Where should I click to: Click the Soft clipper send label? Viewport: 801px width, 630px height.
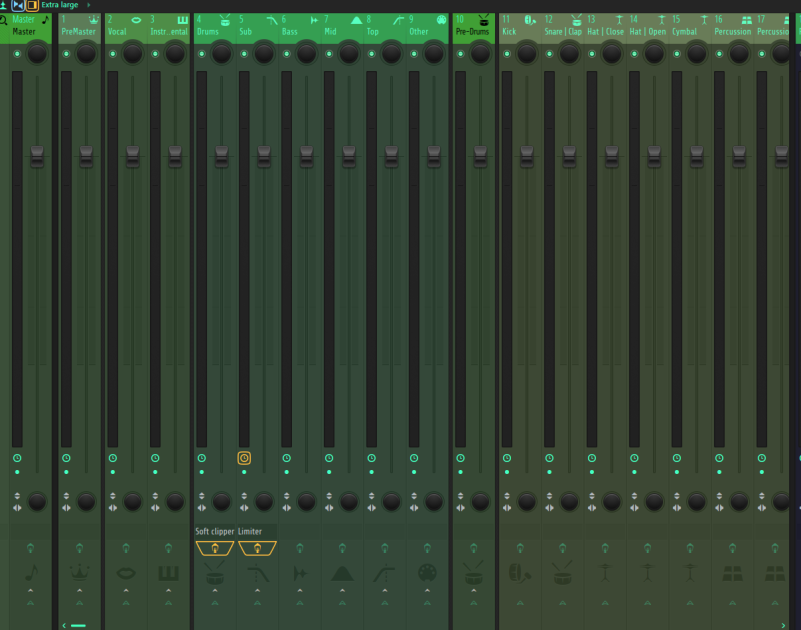coord(215,531)
